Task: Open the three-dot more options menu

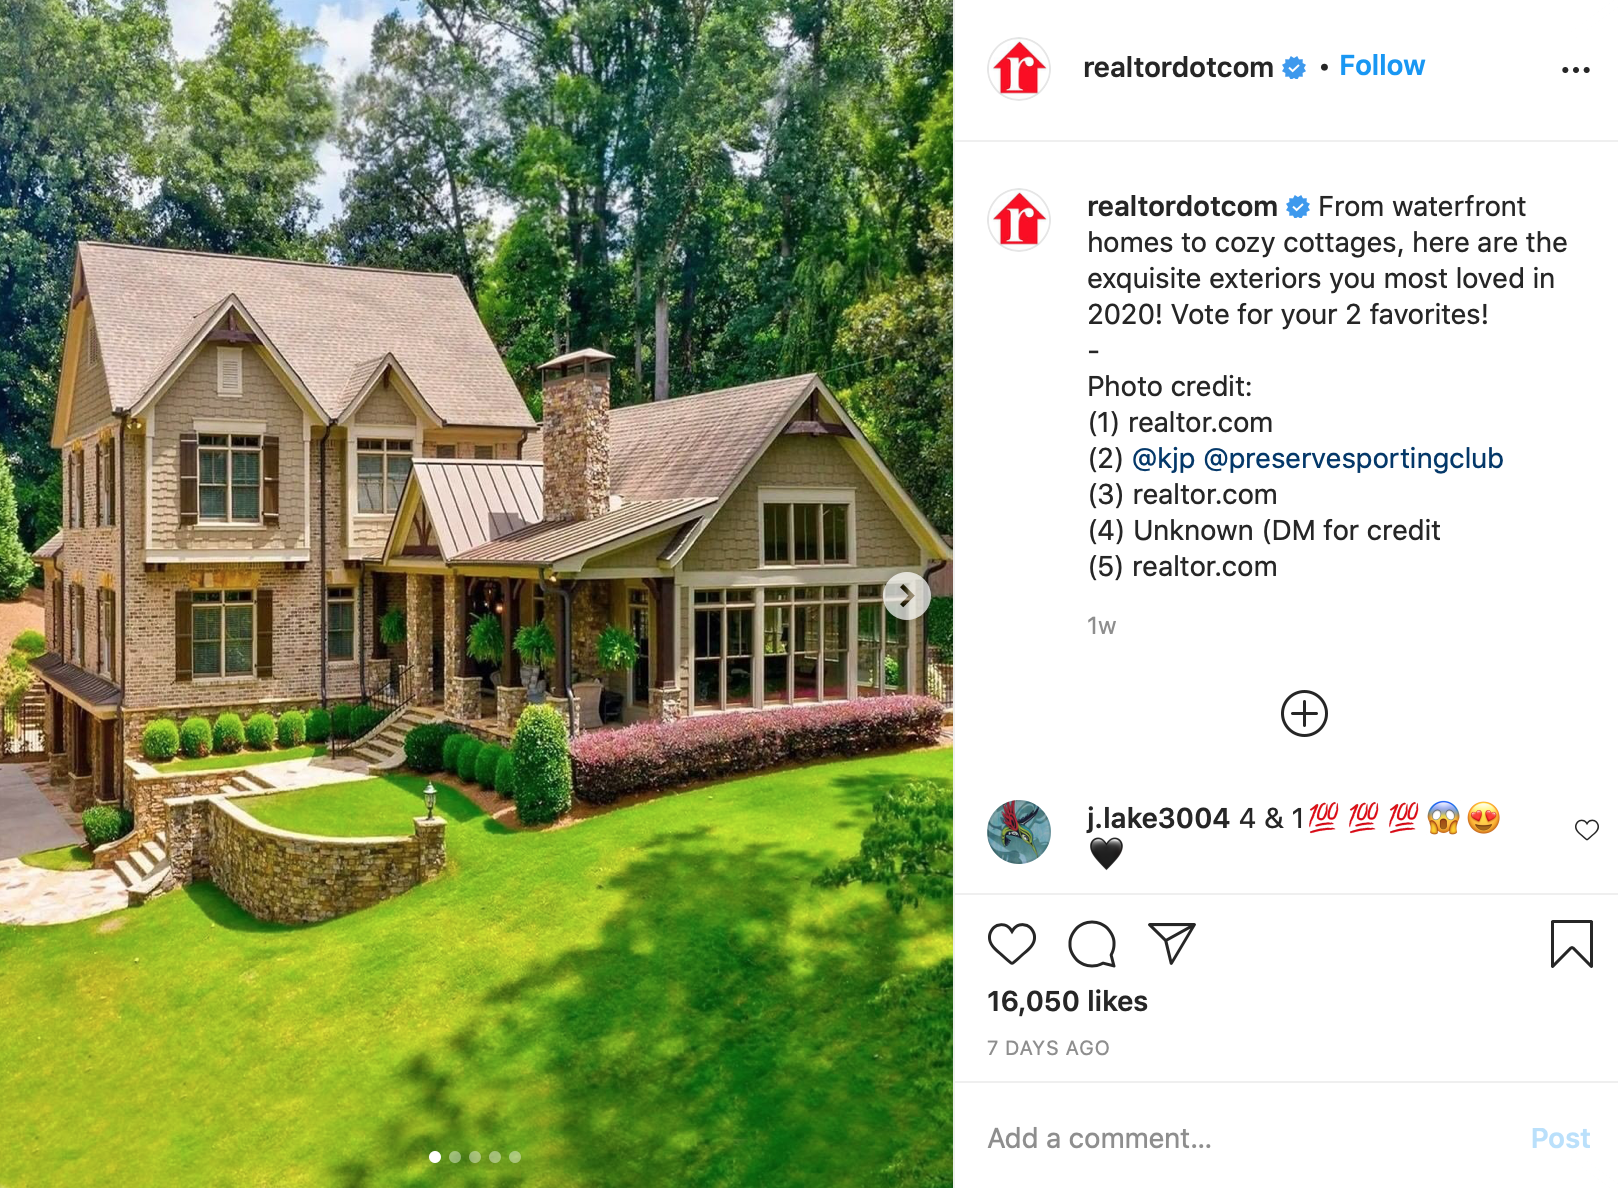Action: (1575, 70)
